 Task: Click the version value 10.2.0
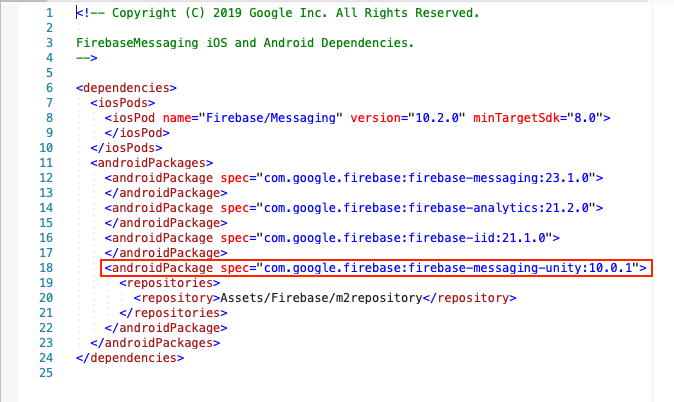pyautogui.click(x=437, y=118)
